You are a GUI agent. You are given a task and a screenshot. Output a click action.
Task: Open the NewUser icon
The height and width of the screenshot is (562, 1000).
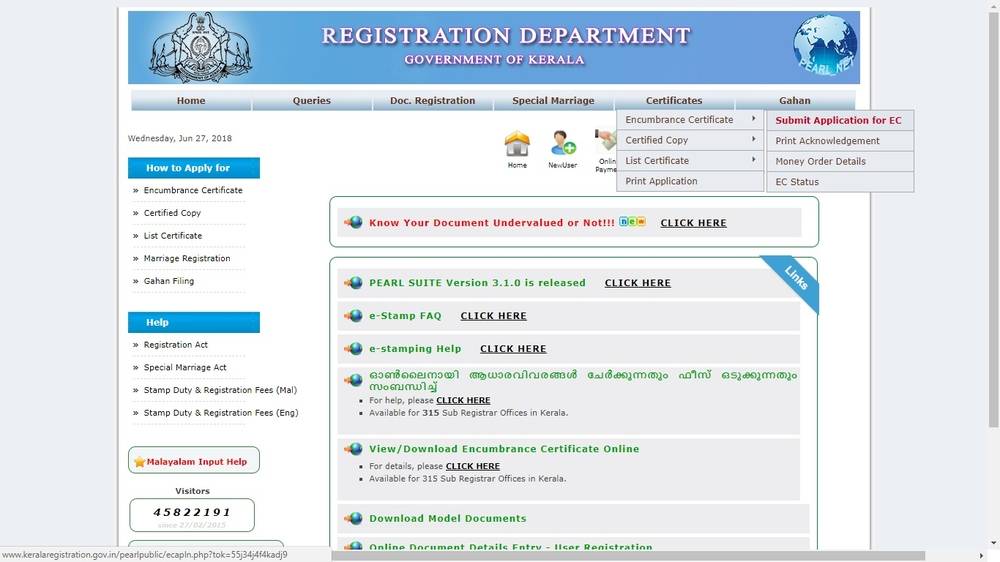[x=563, y=143]
